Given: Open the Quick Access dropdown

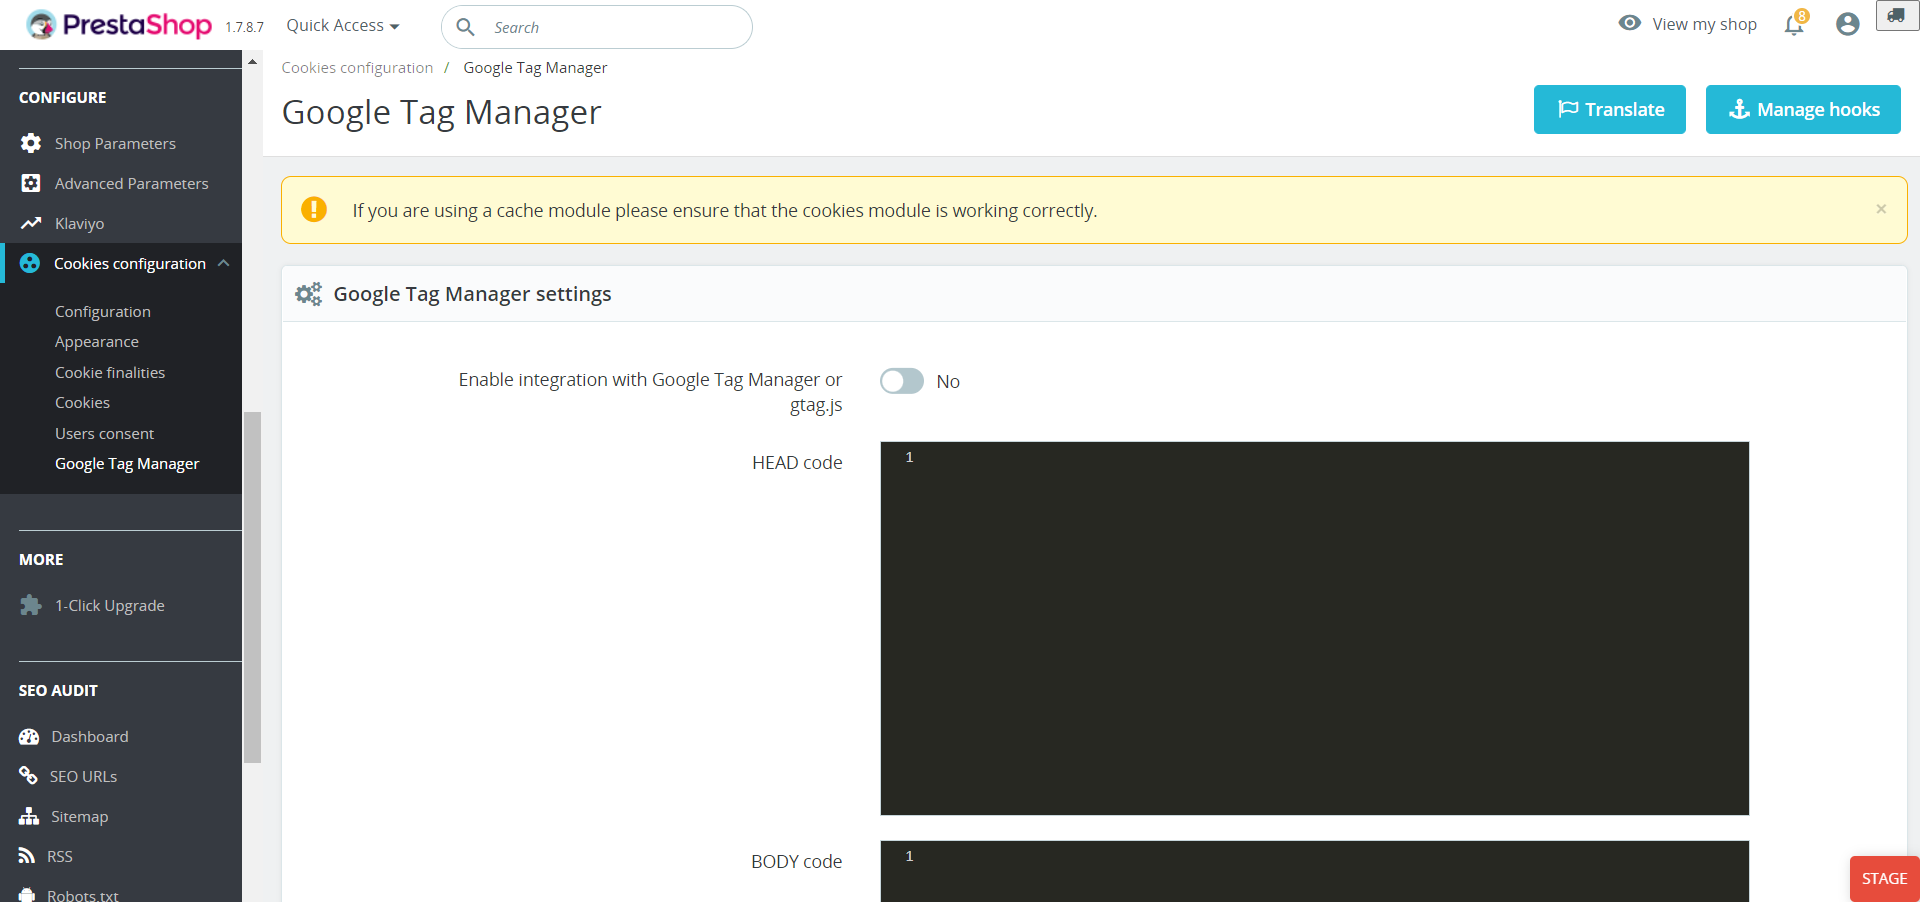Looking at the screenshot, I should point(343,25).
